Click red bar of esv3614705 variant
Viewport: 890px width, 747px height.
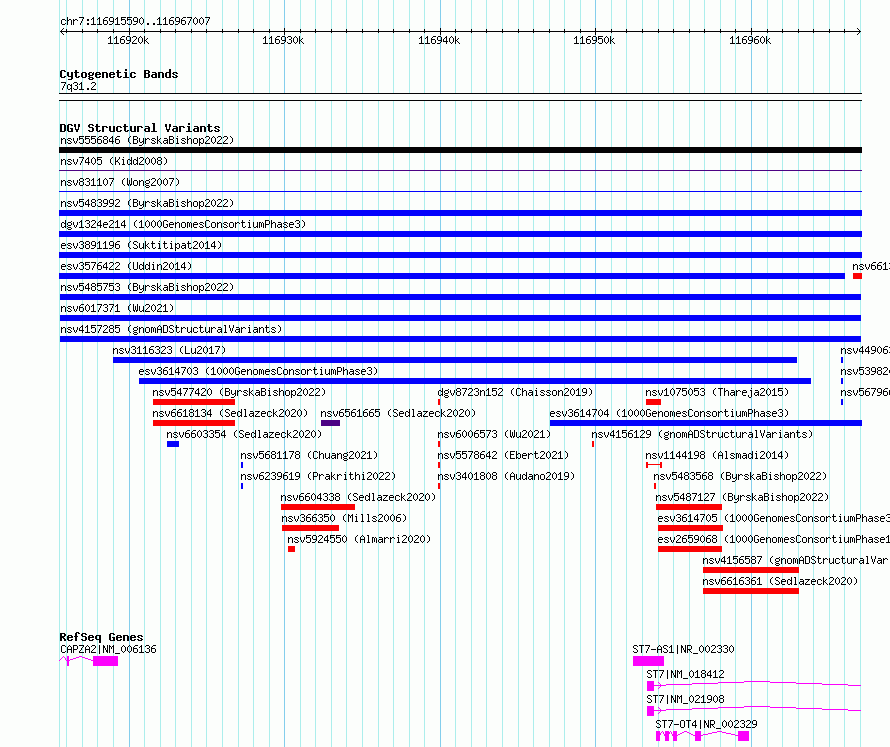pyautogui.click(x=690, y=528)
